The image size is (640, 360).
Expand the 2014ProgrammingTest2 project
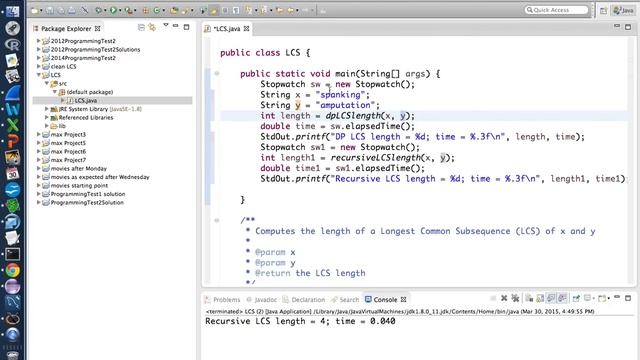coord(38,58)
